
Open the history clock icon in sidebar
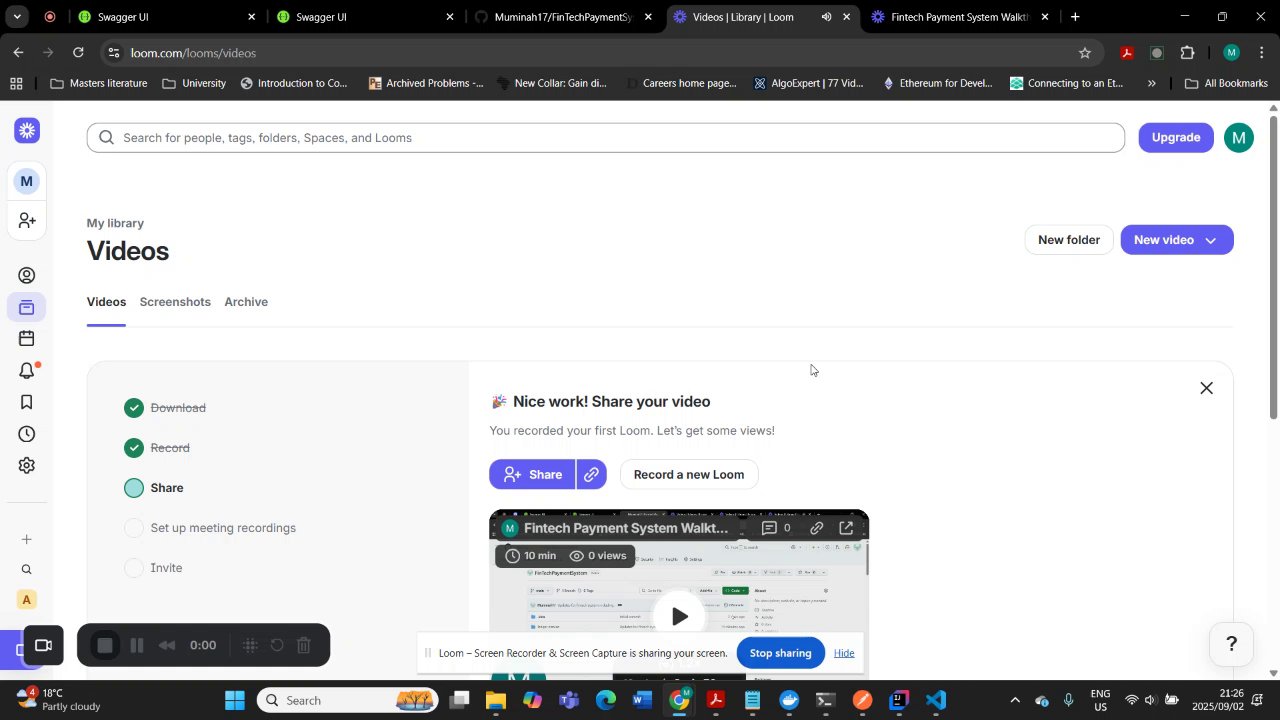tap(27, 434)
